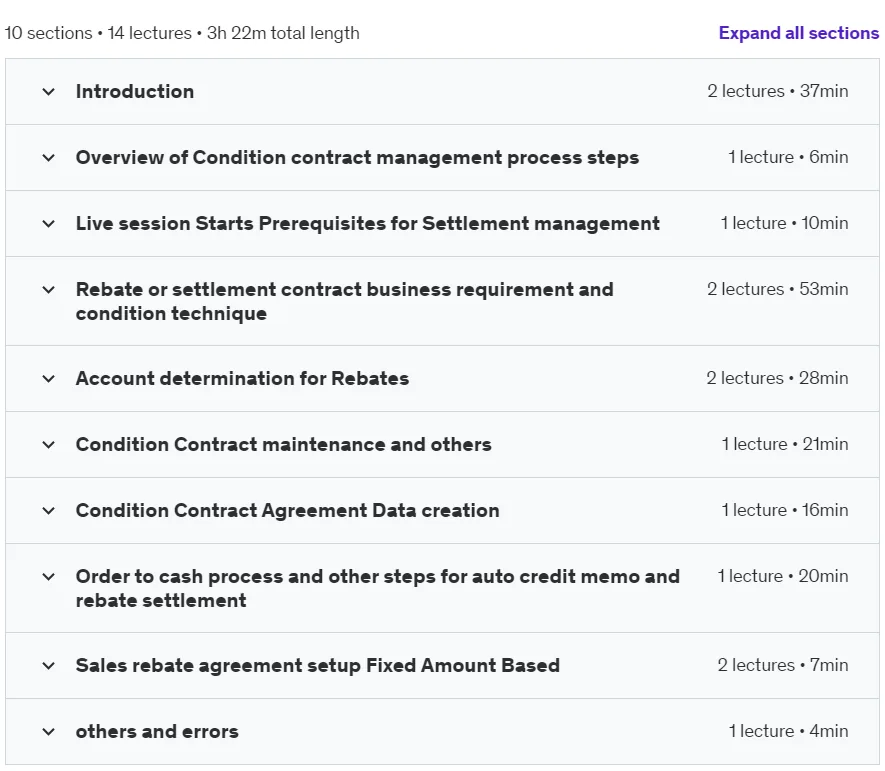Select Condition Contract maintenance and others title

(x=283, y=444)
